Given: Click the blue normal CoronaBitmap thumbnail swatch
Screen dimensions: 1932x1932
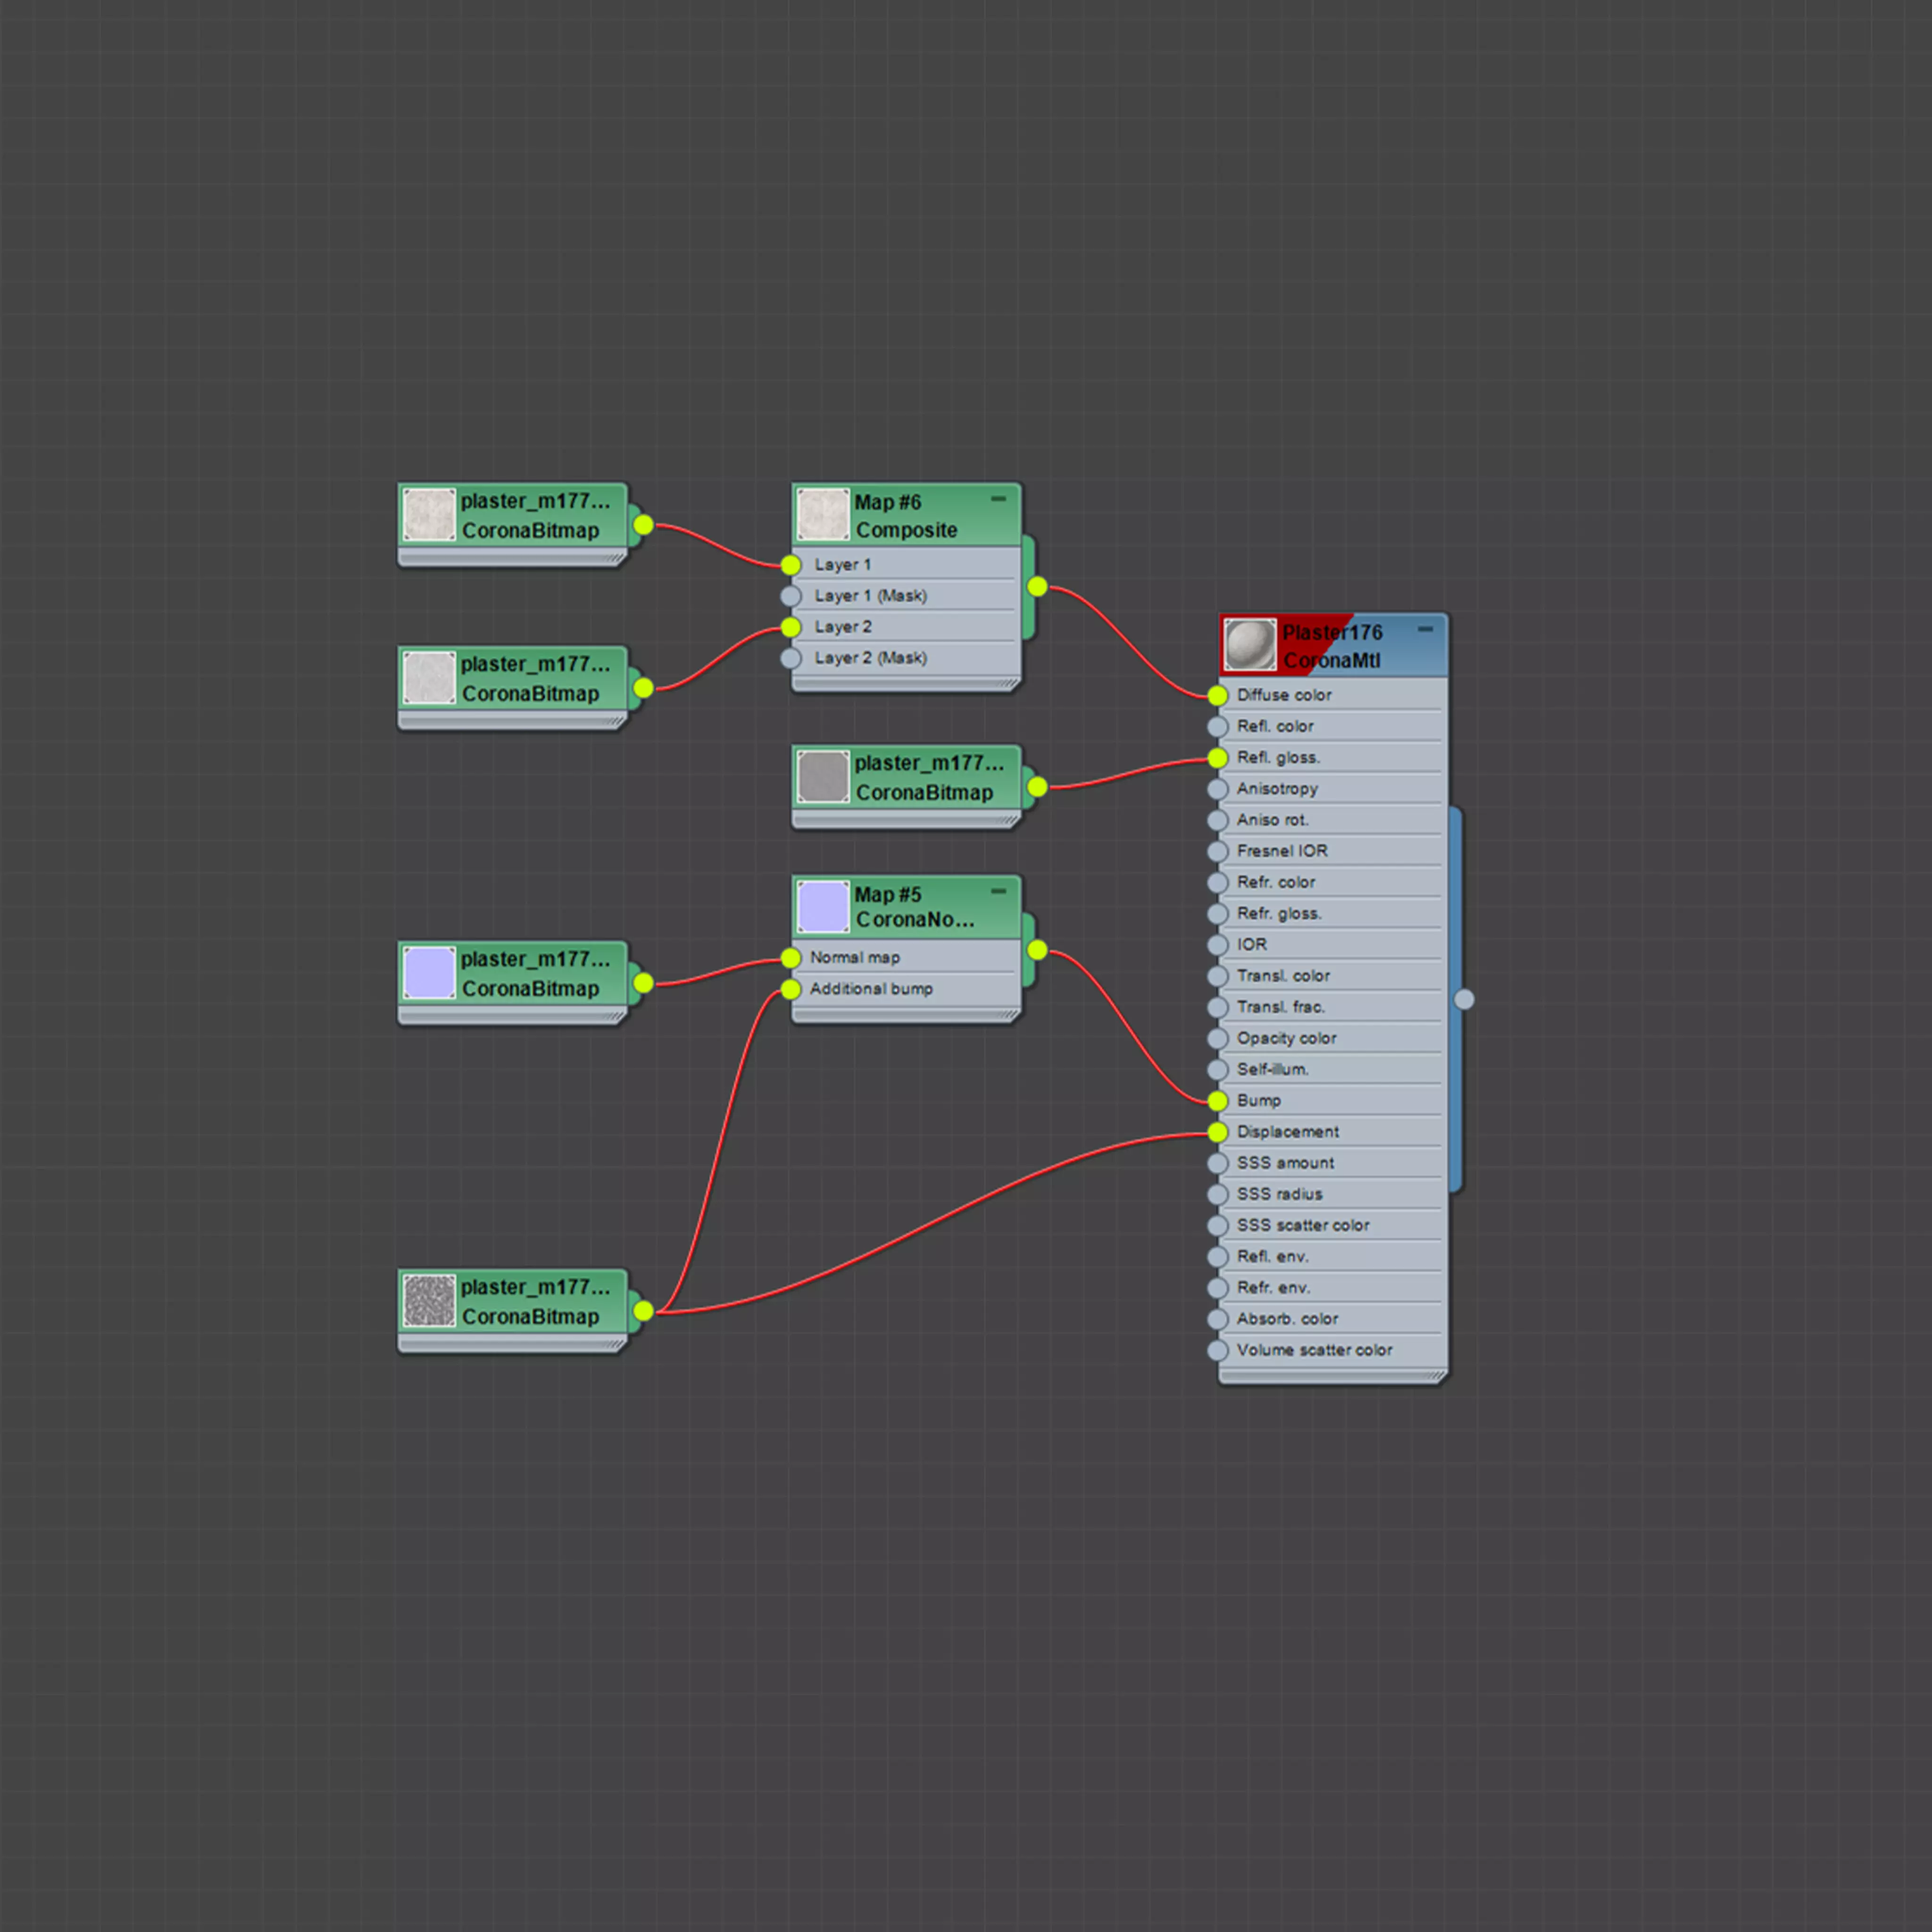Looking at the screenshot, I should (429, 973).
